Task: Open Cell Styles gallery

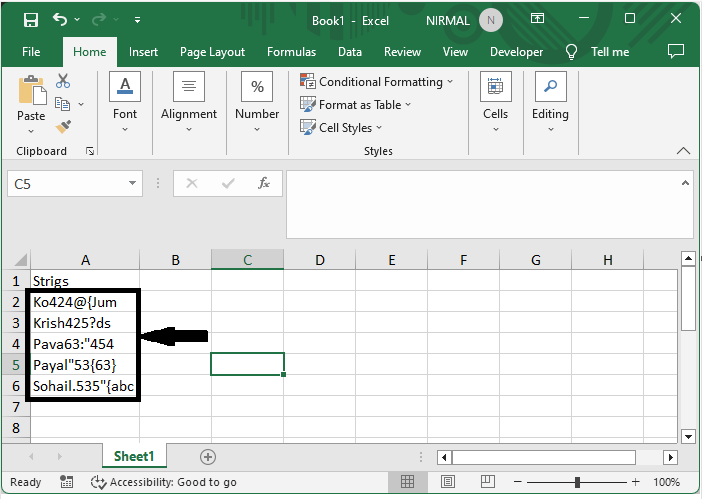Action: coord(341,128)
